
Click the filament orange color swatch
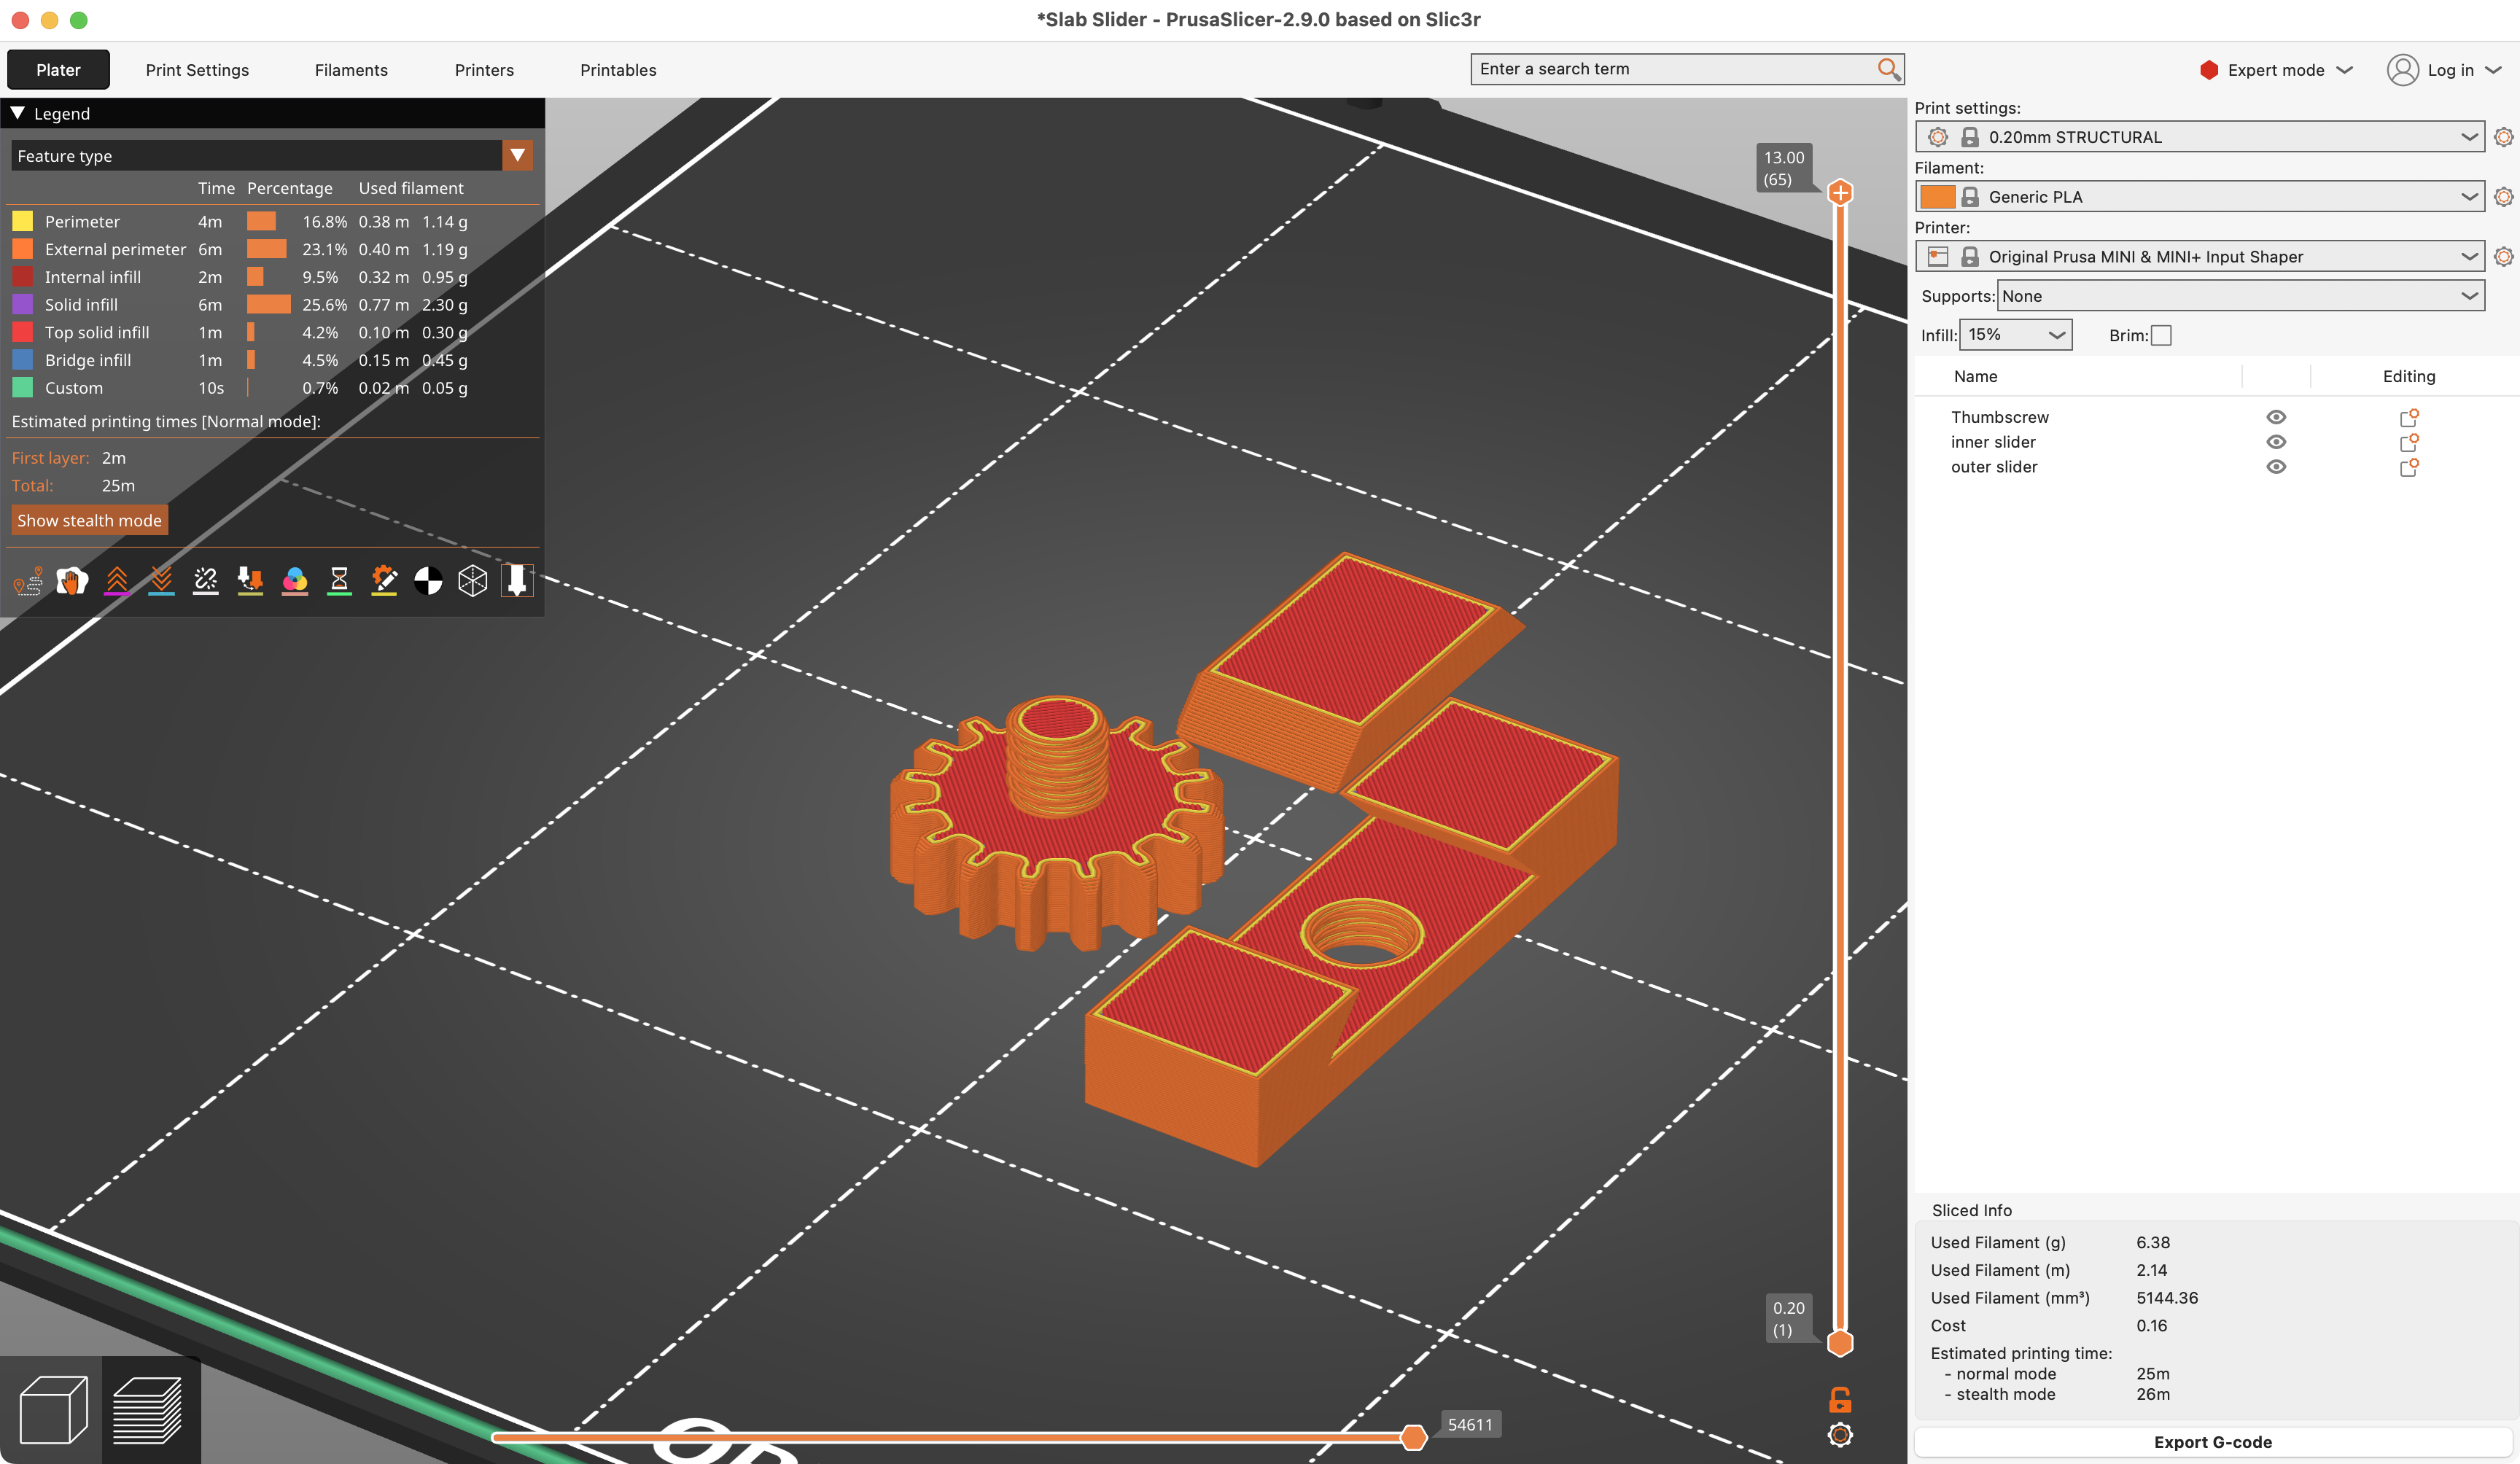pyautogui.click(x=1937, y=197)
